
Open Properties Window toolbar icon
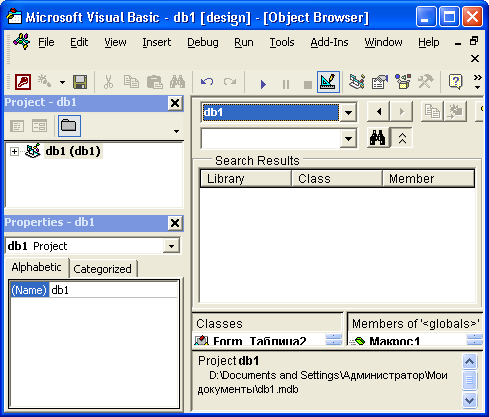(380, 82)
